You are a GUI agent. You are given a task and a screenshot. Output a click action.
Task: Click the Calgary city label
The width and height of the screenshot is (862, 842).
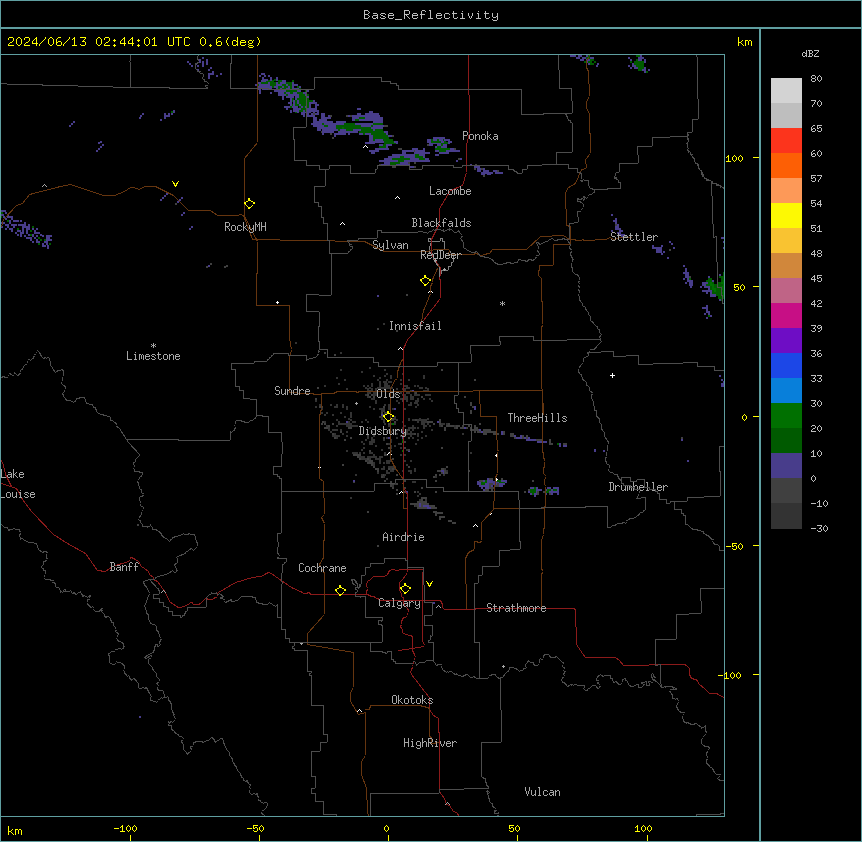(x=399, y=603)
